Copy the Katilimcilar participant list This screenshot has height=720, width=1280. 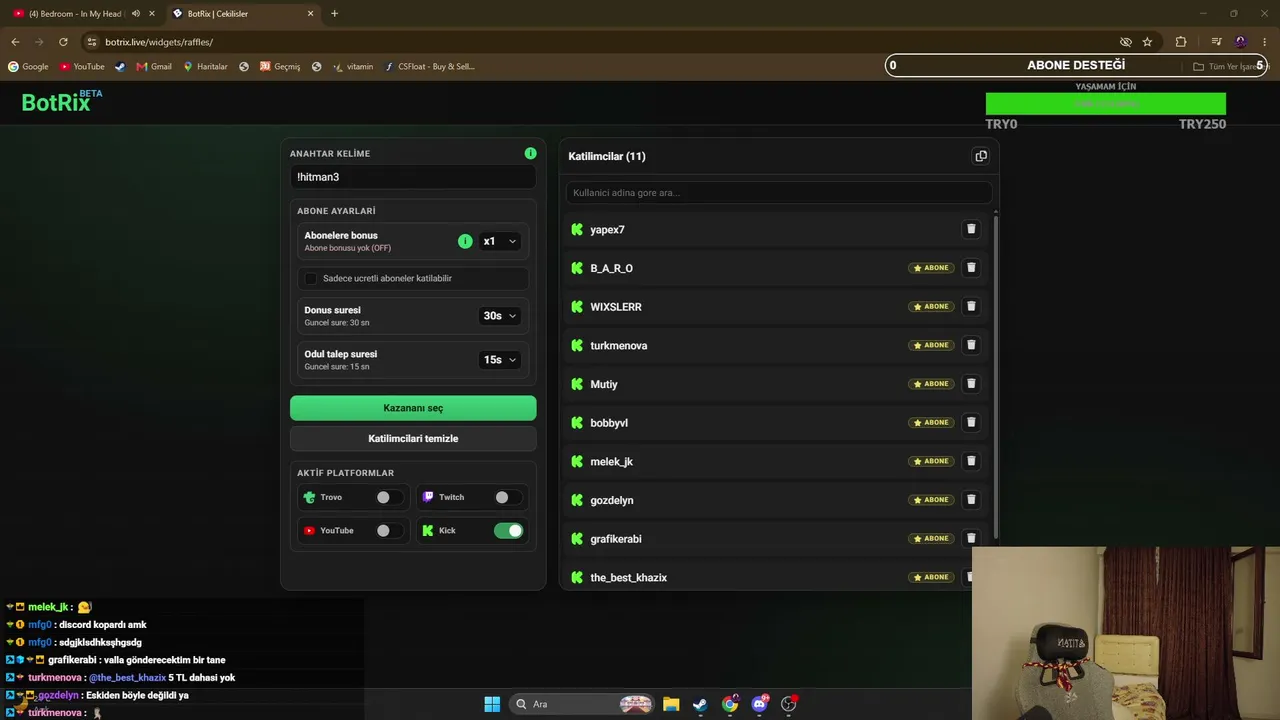point(981,156)
